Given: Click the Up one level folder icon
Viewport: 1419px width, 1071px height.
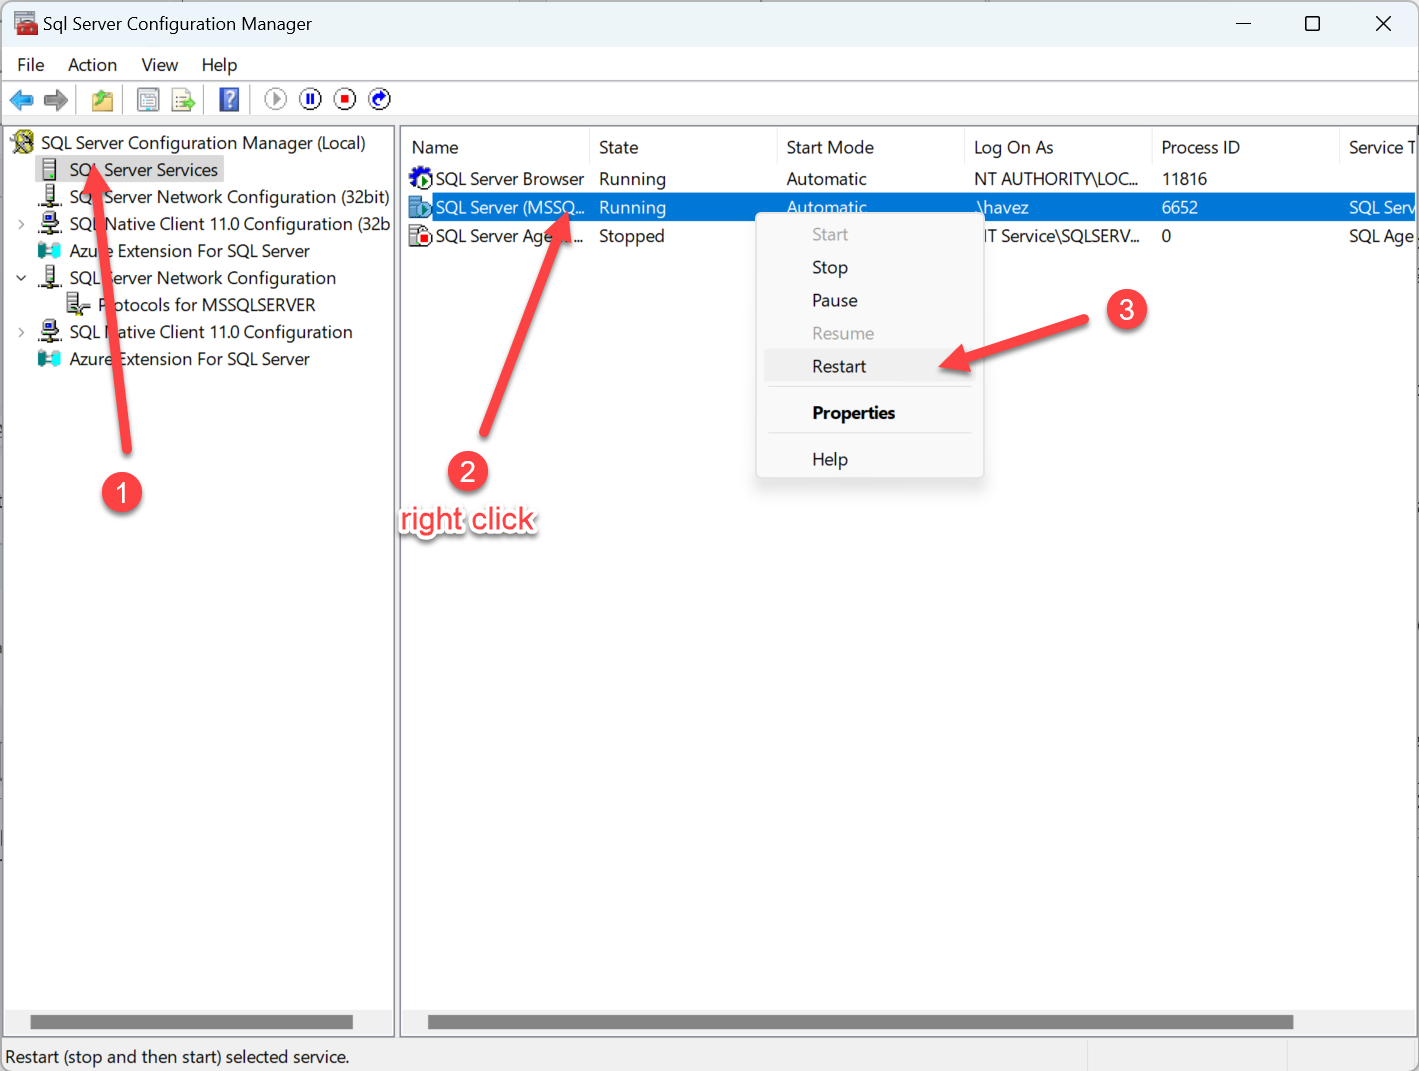Looking at the screenshot, I should (102, 99).
